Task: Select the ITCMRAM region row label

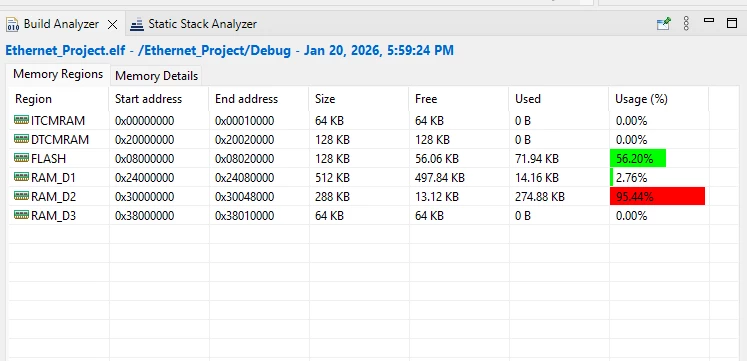Action: click(x=58, y=121)
